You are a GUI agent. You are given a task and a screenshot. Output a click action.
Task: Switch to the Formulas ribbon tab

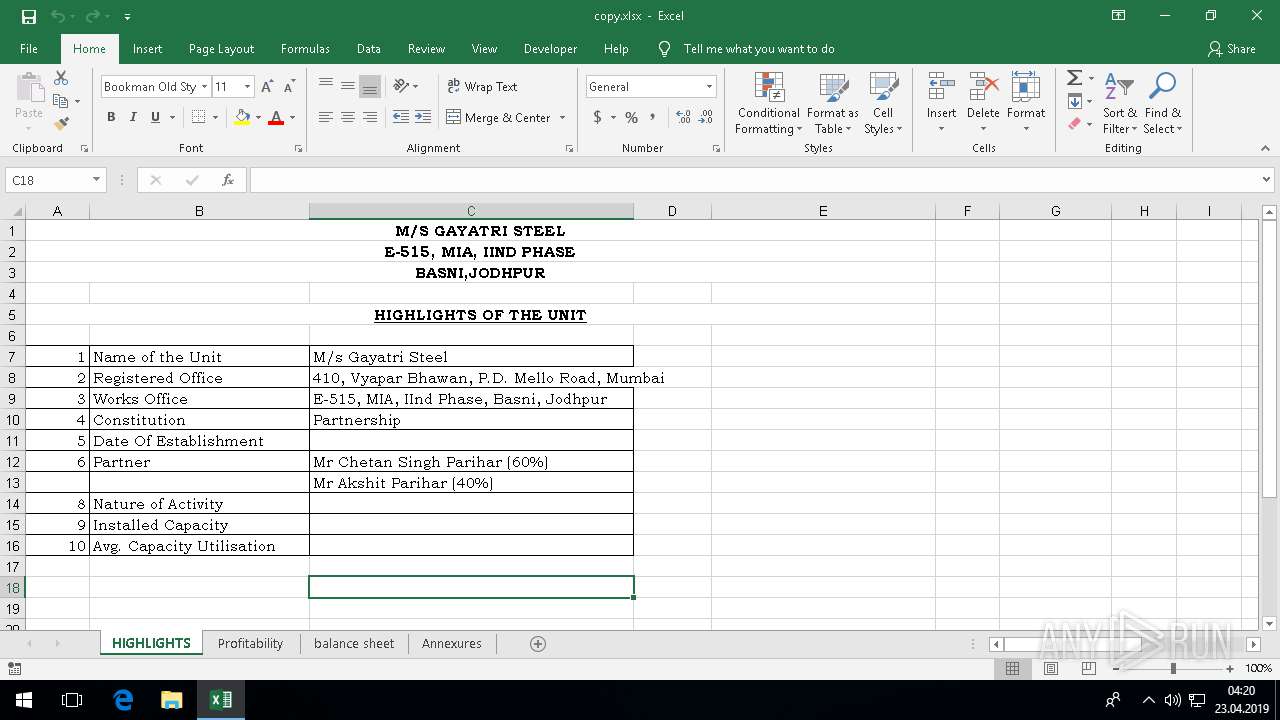tap(305, 49)
